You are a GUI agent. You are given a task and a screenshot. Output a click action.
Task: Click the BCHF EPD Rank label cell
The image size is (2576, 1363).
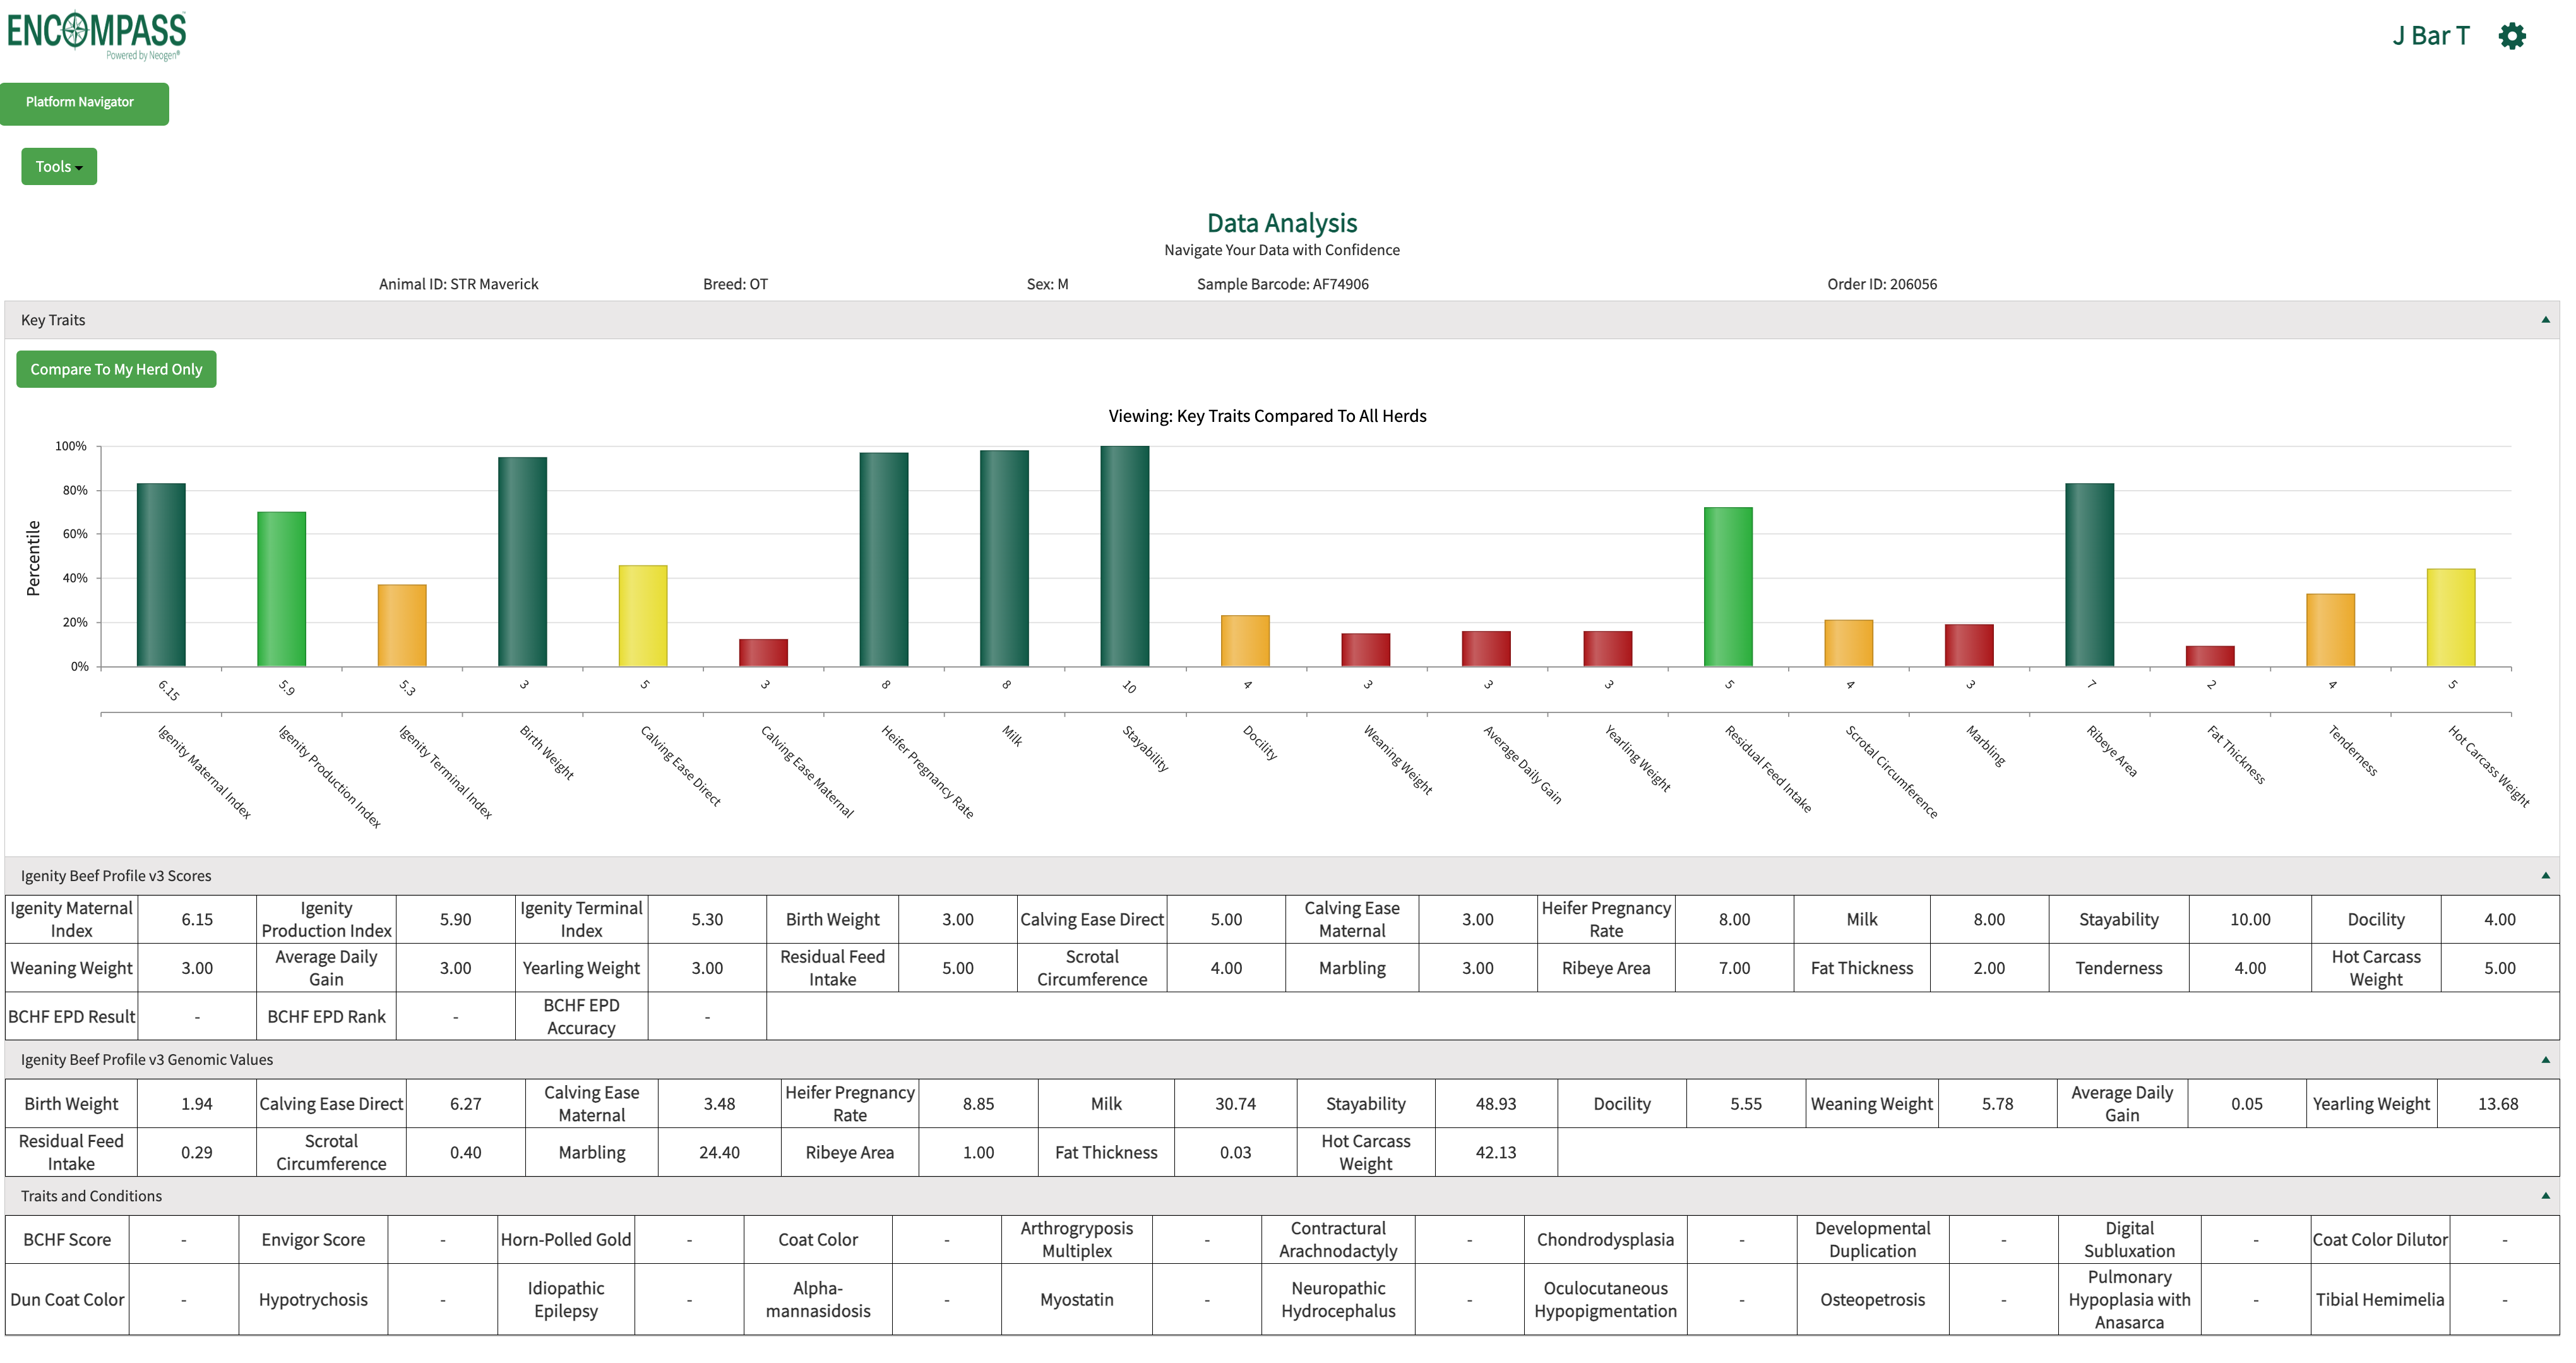coord(326,1016)
